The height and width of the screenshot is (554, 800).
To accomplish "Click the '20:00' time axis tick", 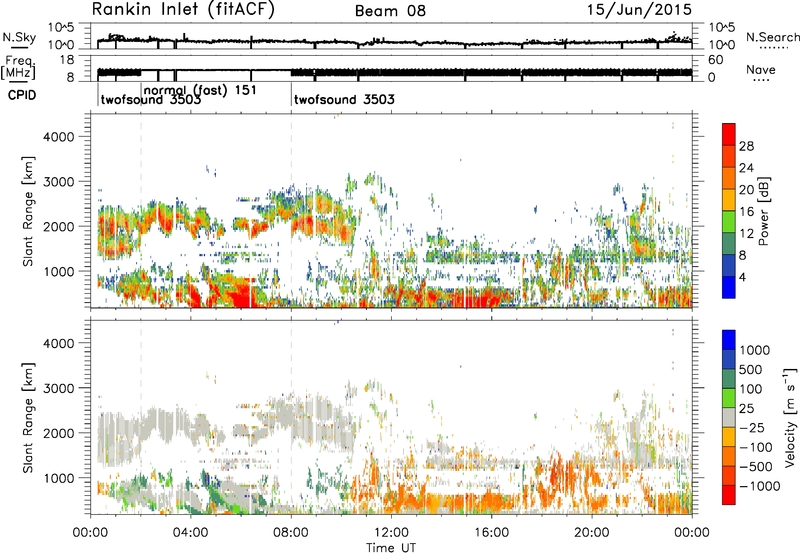I will click(x=592, y=533).
